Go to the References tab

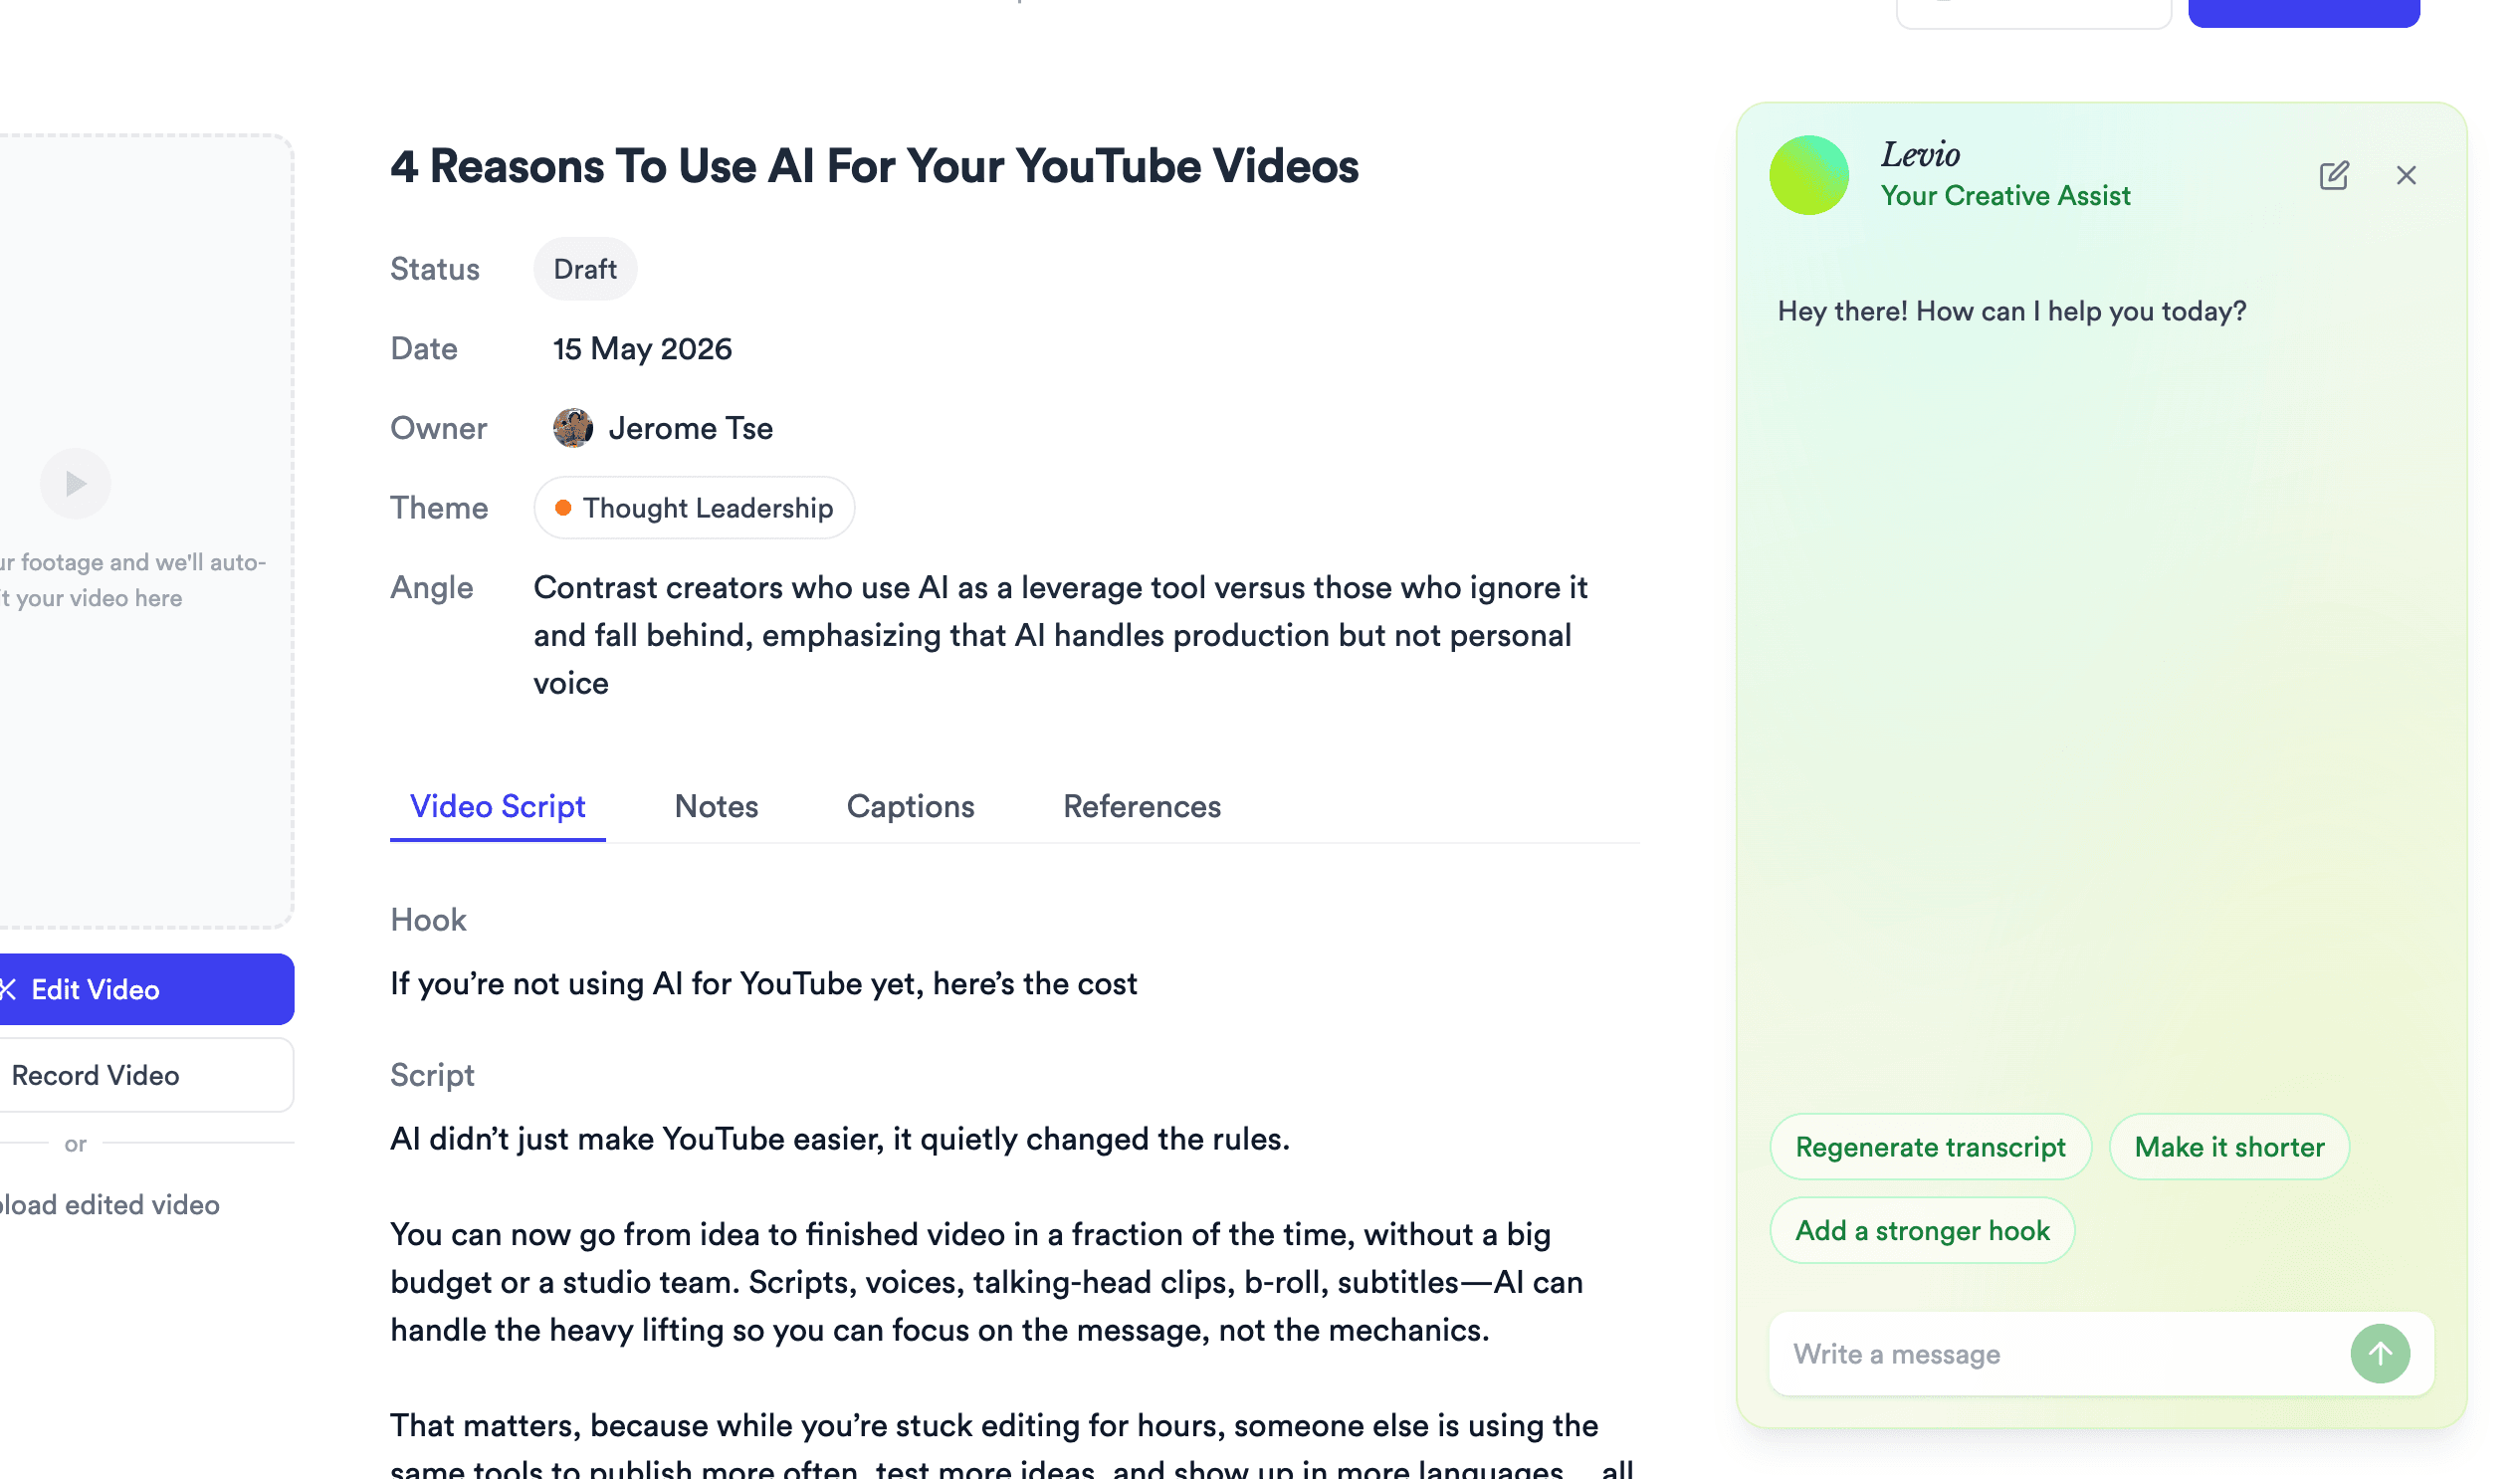pyautogui.click(x=1141, y=806)
